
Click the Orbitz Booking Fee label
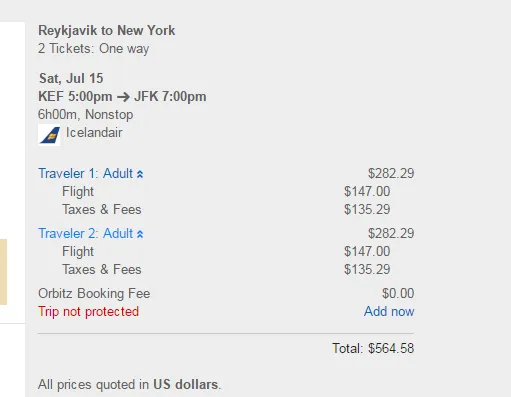94,294
